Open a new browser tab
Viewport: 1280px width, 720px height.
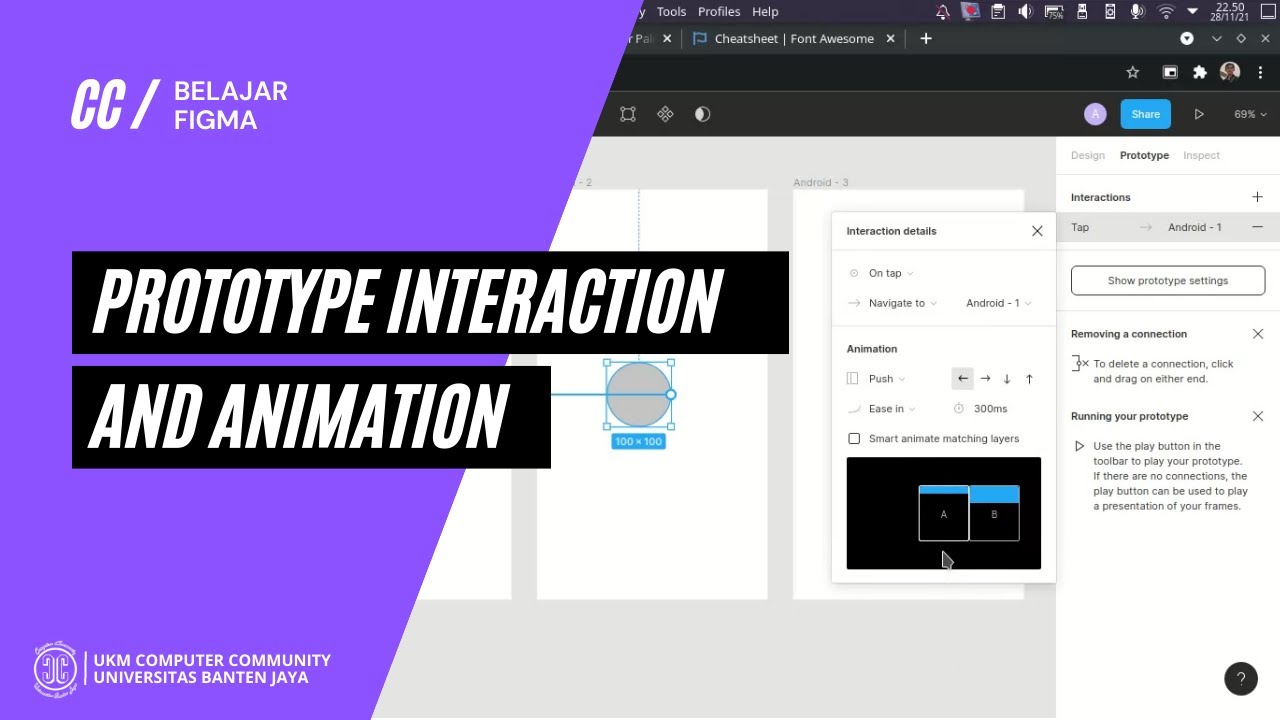pos(926,38)
